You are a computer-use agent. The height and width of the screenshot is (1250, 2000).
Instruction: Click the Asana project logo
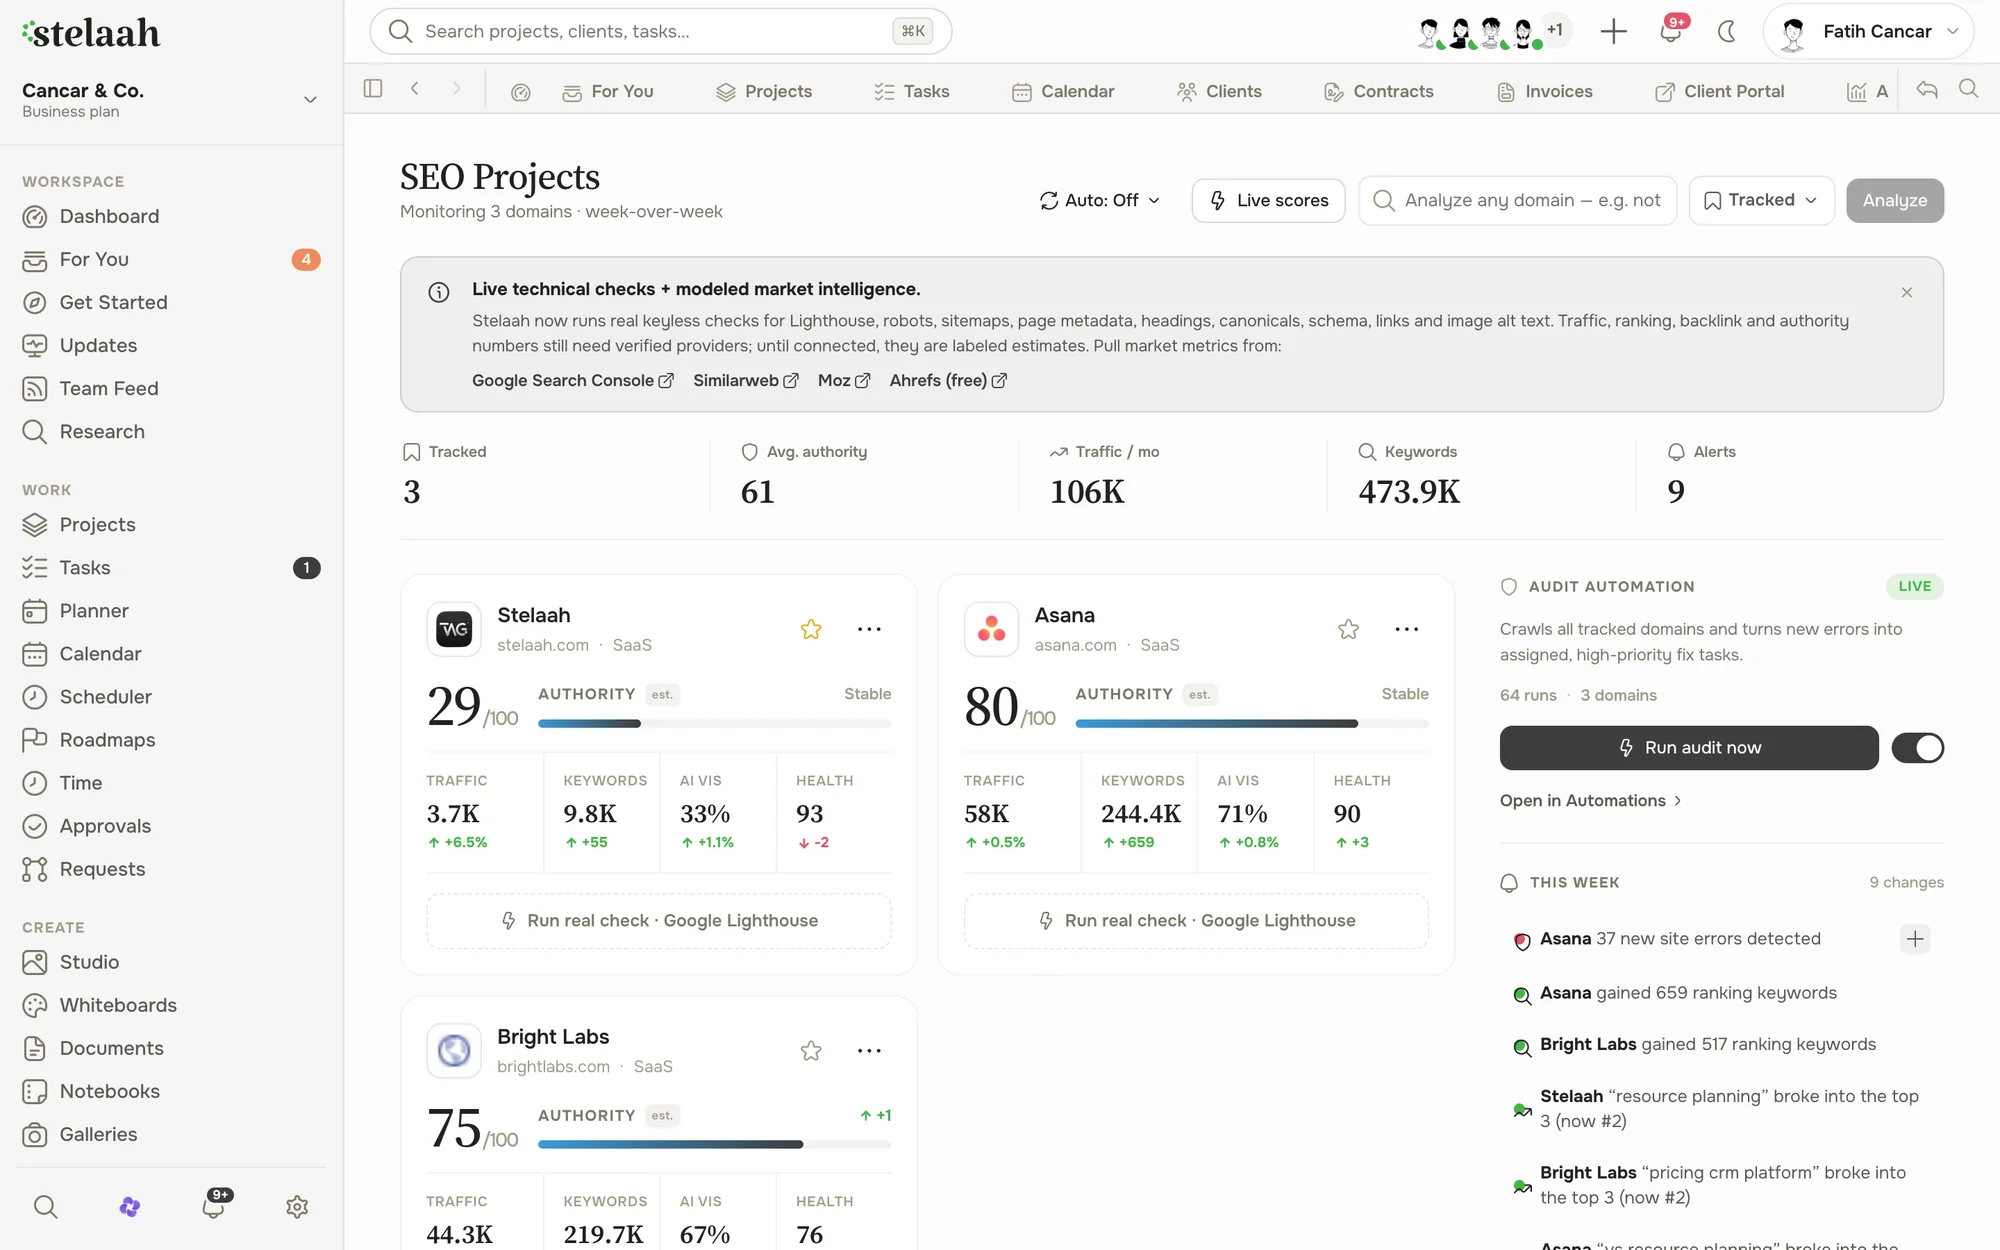[x=991, y=629]
